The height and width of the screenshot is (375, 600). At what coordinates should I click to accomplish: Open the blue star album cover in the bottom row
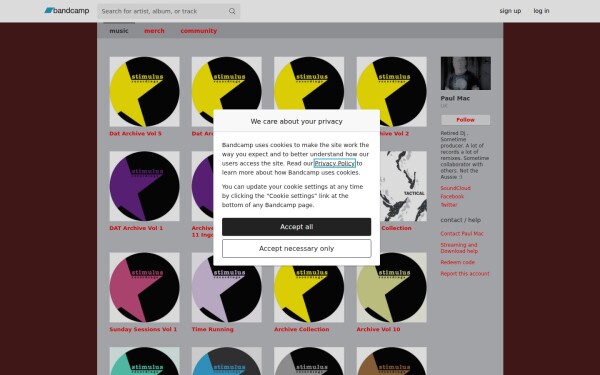[x=227, y=361]
